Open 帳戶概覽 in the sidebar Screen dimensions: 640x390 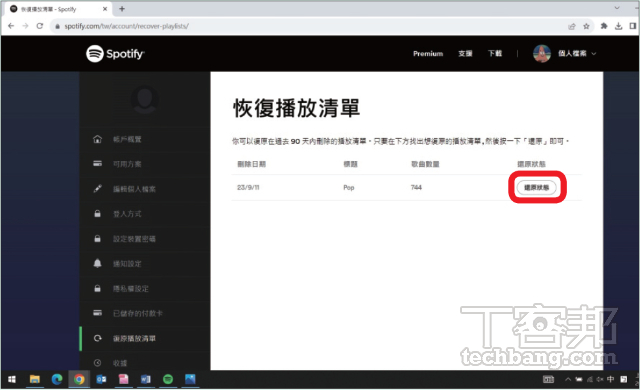[144, 140]
